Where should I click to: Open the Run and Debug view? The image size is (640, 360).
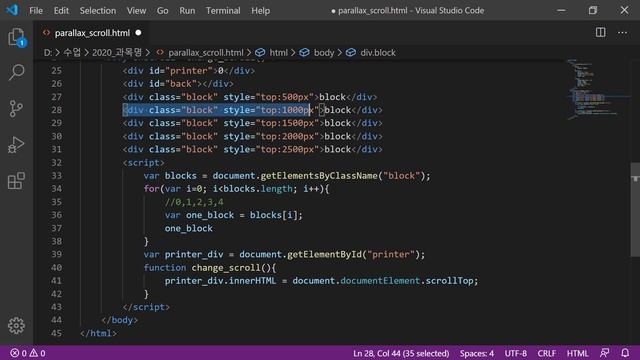pyautogui.click(x=16, y=144)
